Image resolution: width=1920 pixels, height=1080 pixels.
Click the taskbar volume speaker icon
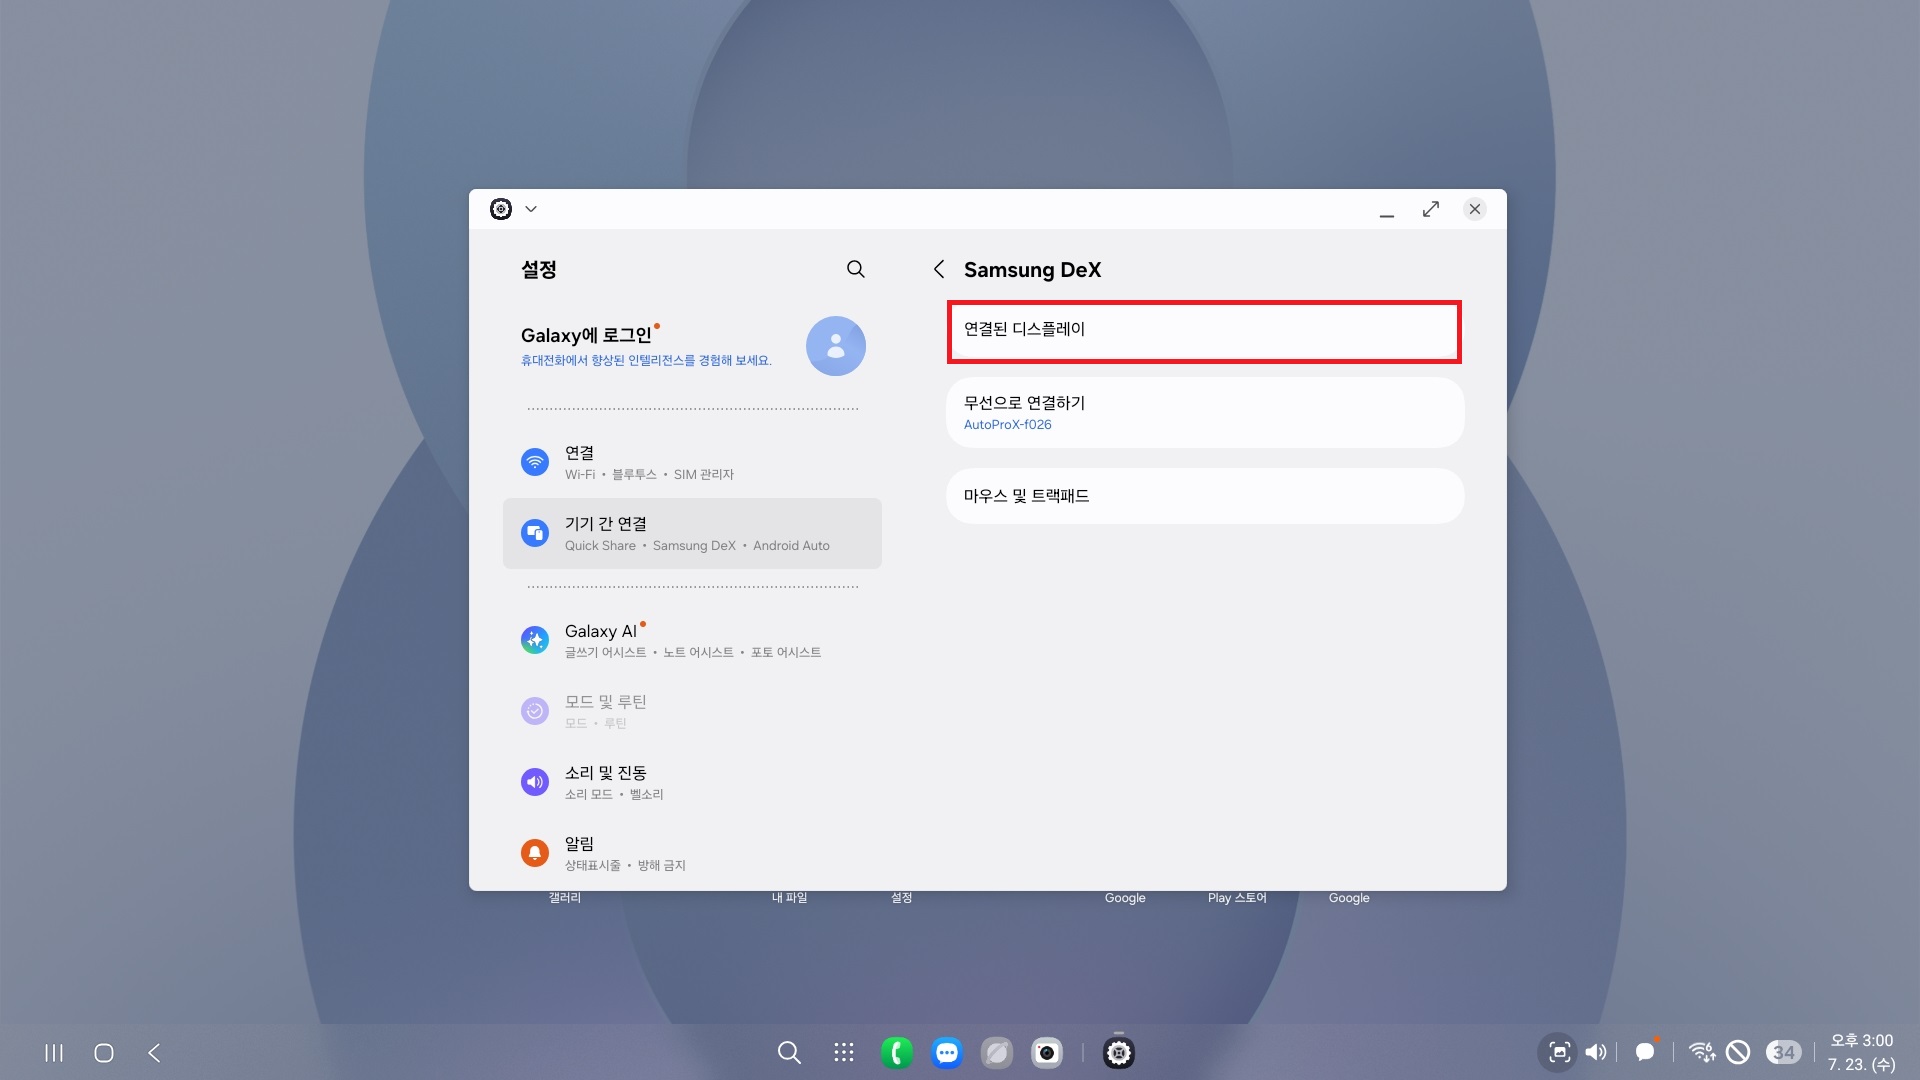tap(1596, 1052)
